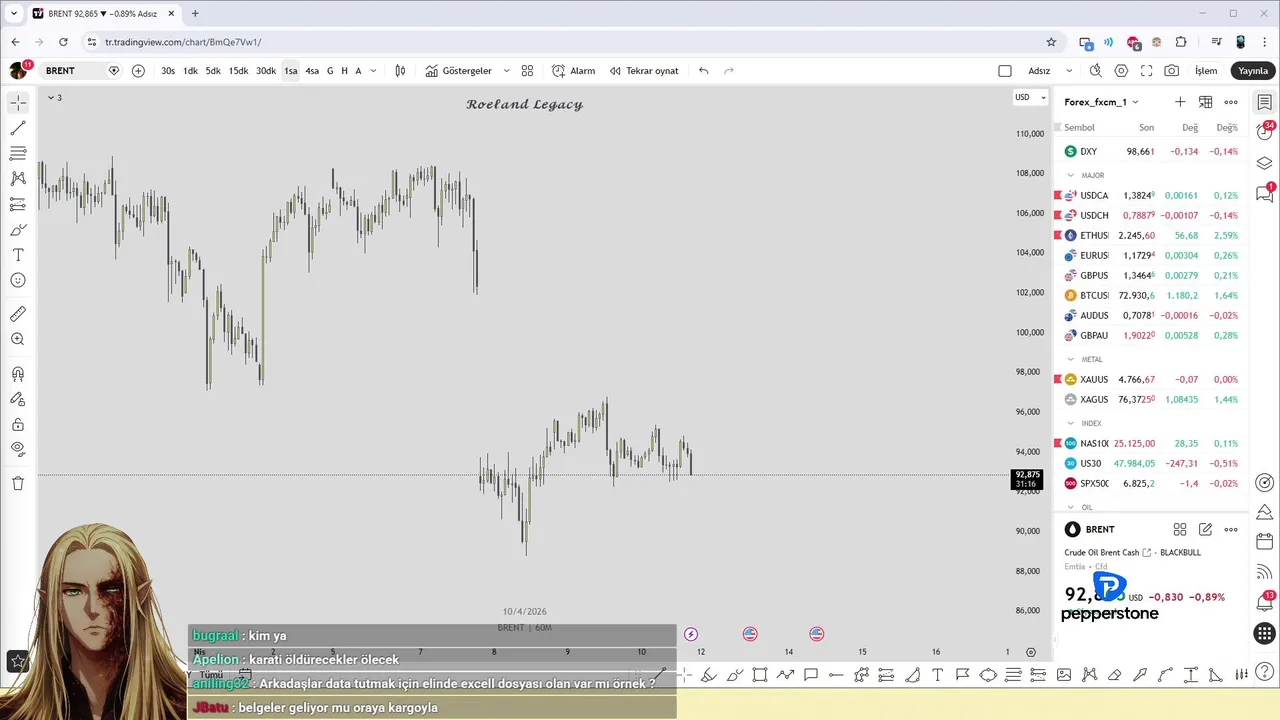Open quick search lightning icon

[x=1096, y=71]
